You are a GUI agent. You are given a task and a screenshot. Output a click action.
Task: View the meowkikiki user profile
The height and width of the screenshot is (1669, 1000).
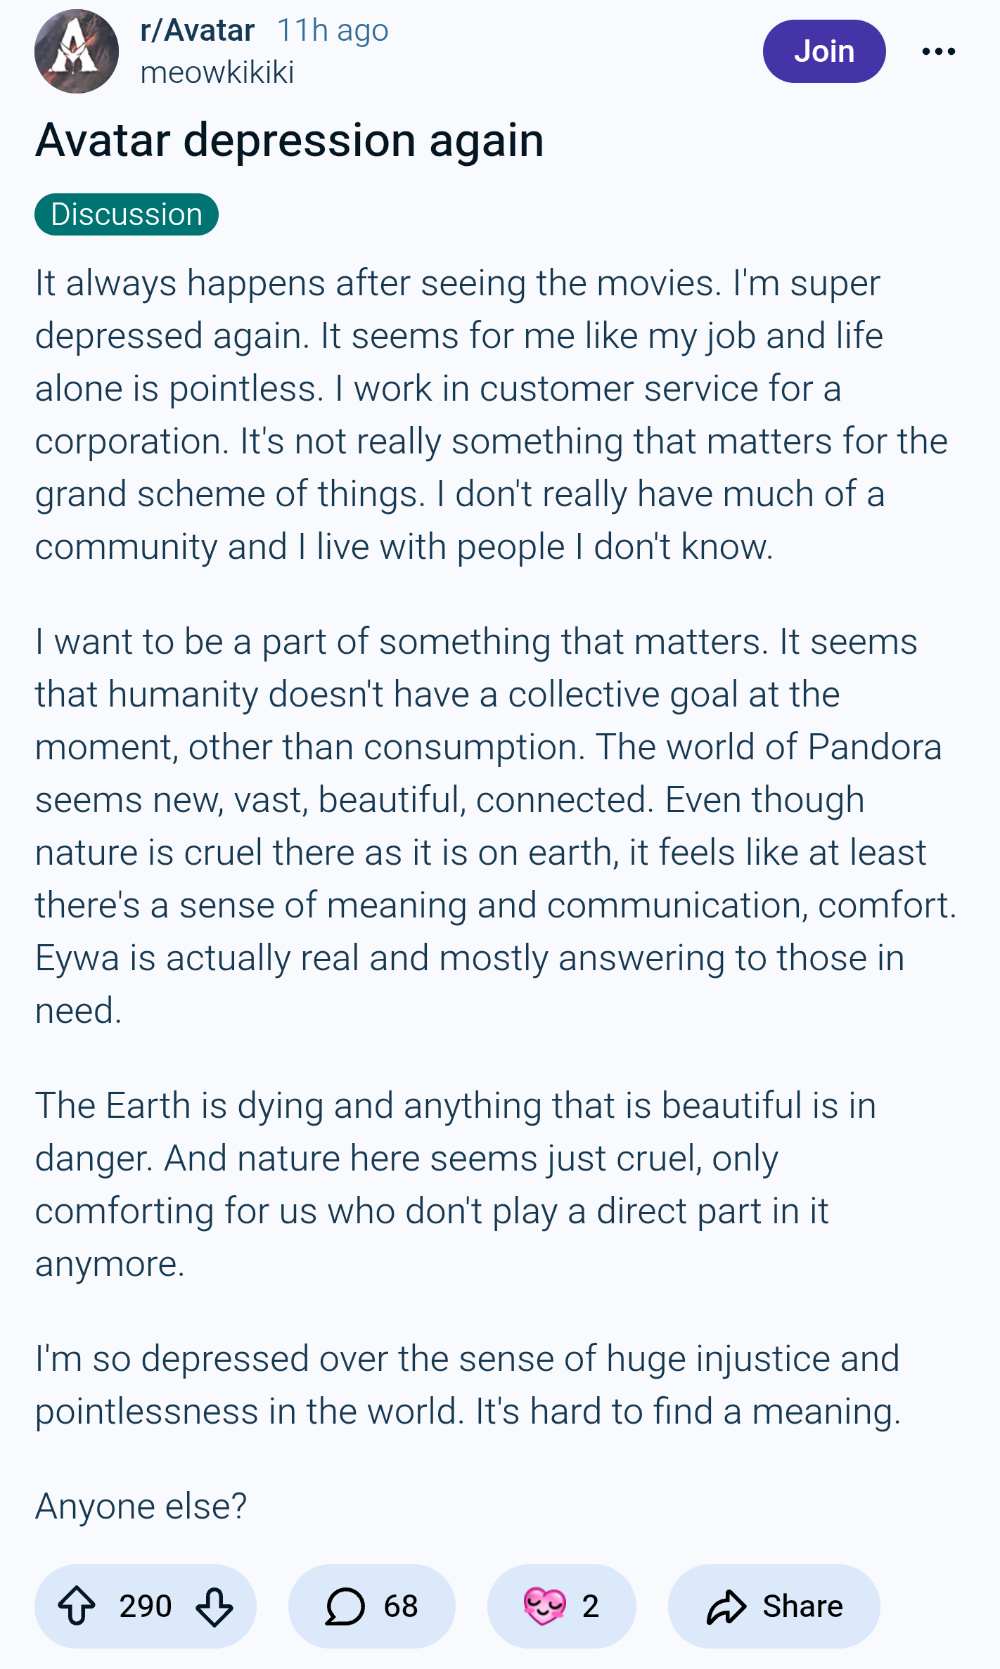[217, 73]
